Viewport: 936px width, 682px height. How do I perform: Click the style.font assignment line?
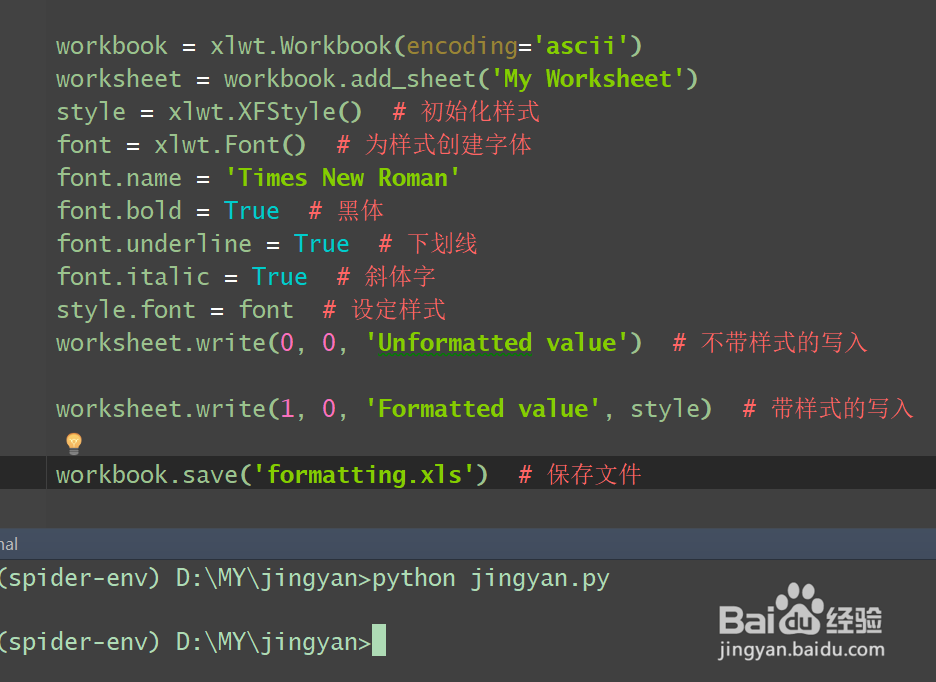coord(175,310)
